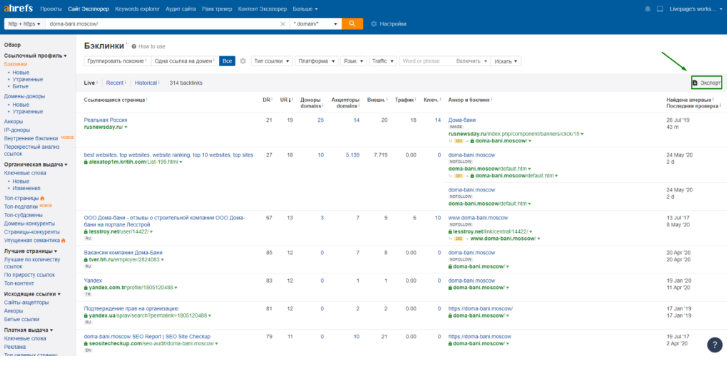The image size is (727, 377).
Task: Click the lock icon before lesstroy.net/user
Action: tap(86, 231)
